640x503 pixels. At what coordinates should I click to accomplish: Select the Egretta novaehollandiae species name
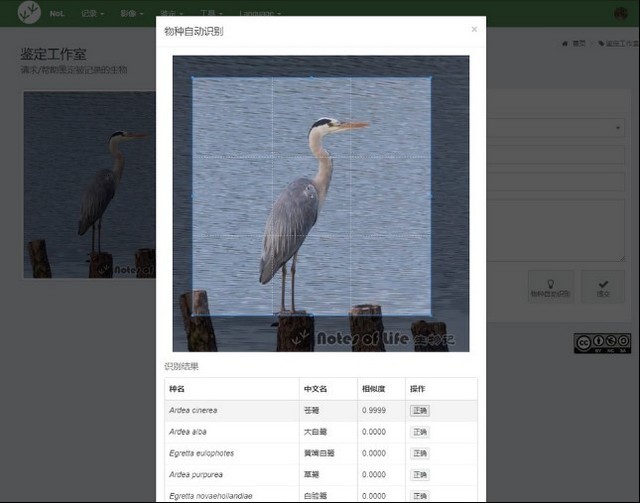click(x=211, y=496)
